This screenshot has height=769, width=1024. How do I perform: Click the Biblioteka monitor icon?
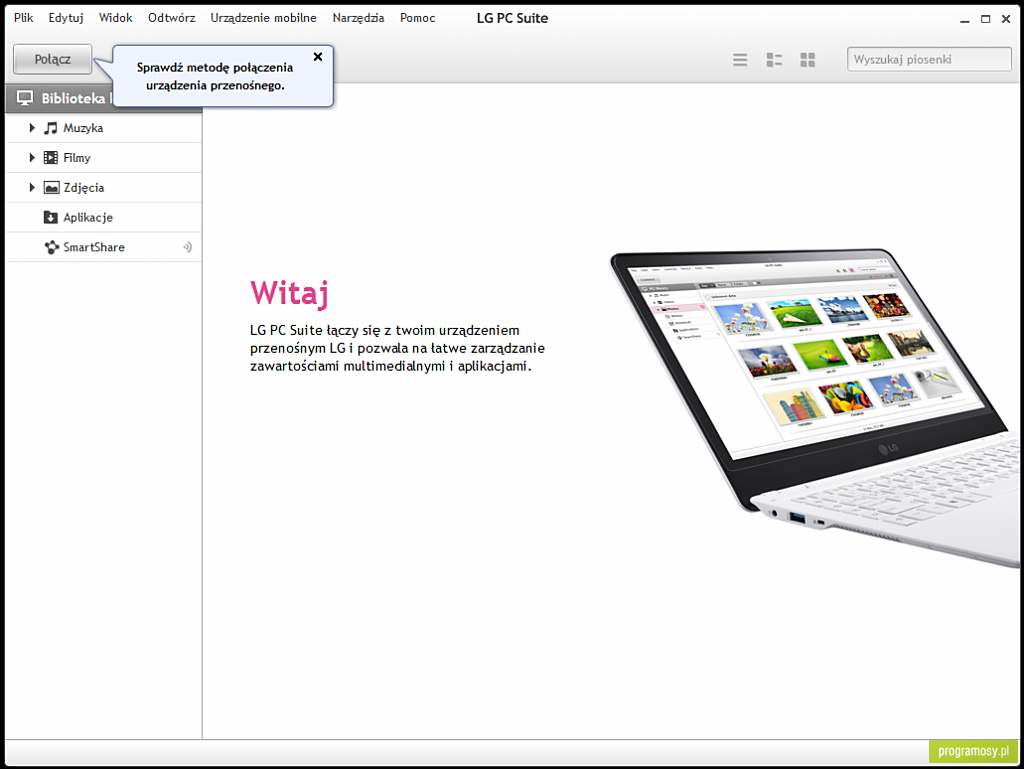(x=25, y=98)
